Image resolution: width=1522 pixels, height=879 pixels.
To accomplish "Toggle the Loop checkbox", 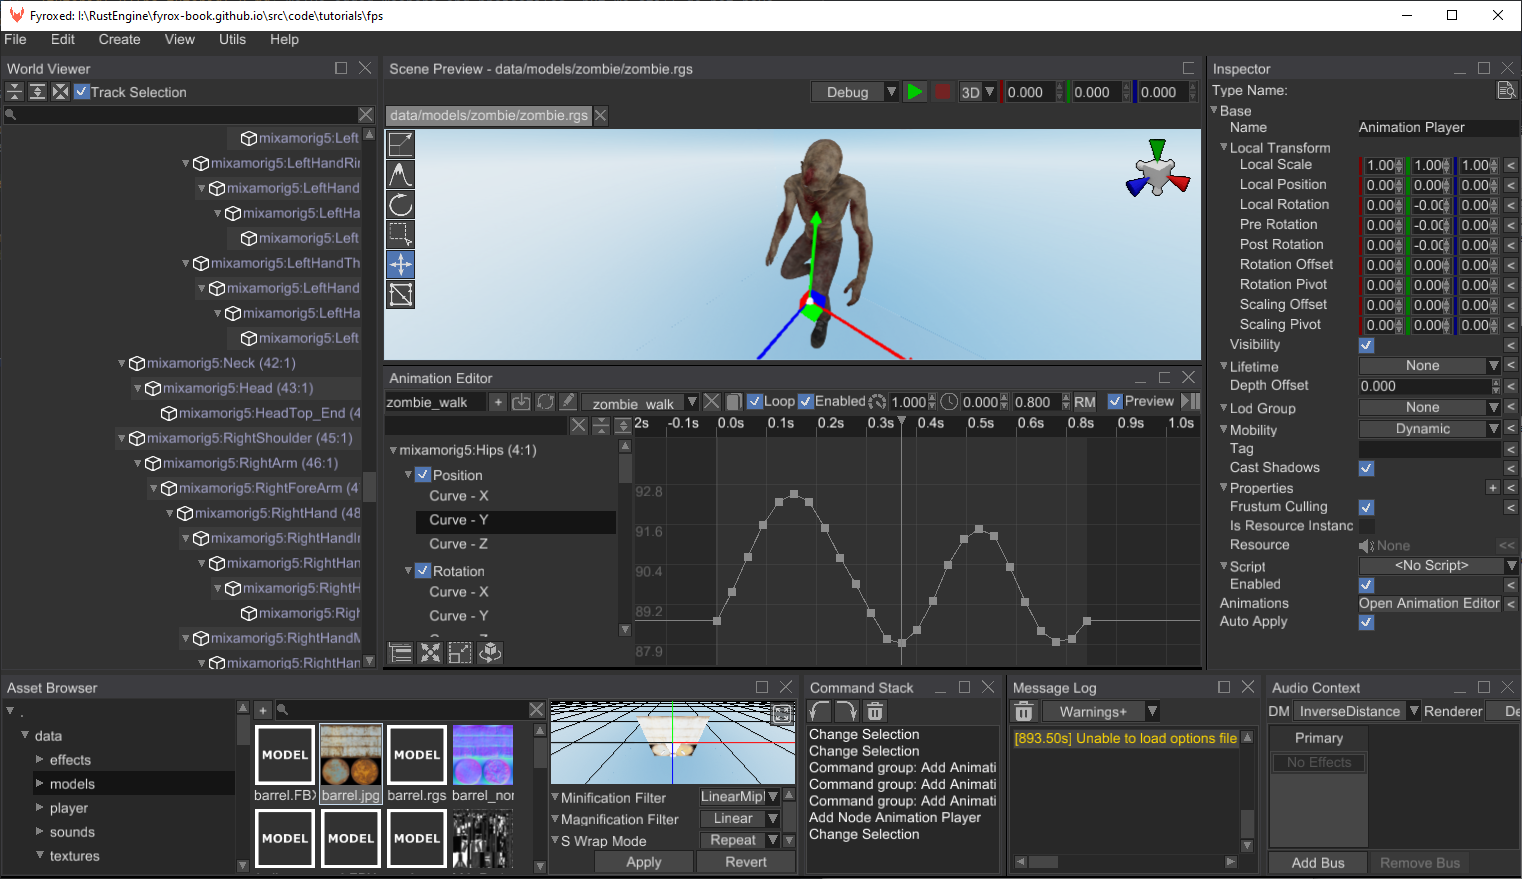I will [755, 402].
